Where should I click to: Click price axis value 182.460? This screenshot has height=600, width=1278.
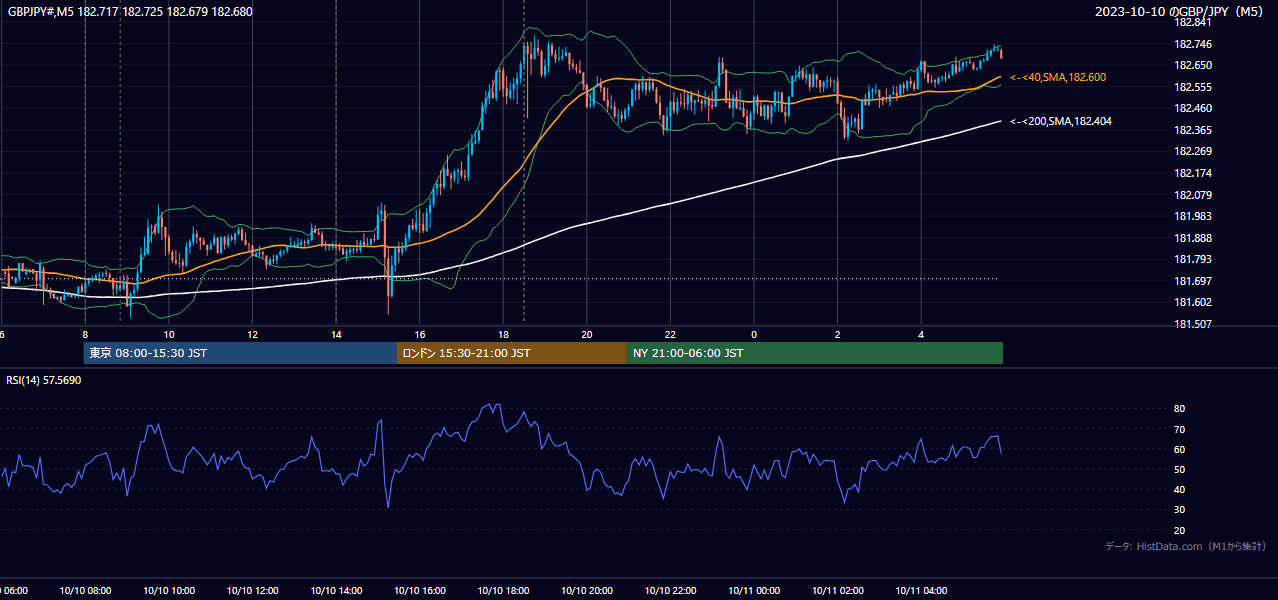[x=1192, y=108]
